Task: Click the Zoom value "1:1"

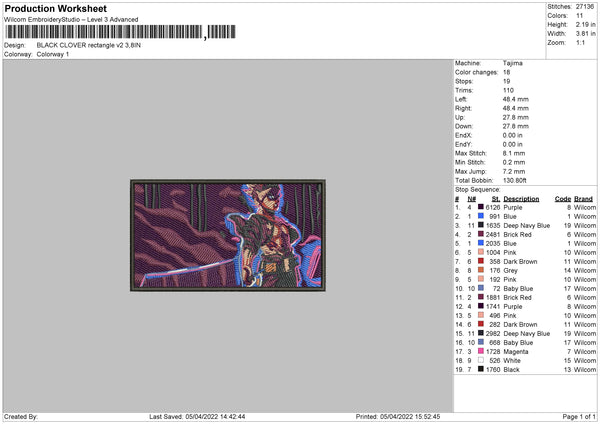Action: coord(580,42)
